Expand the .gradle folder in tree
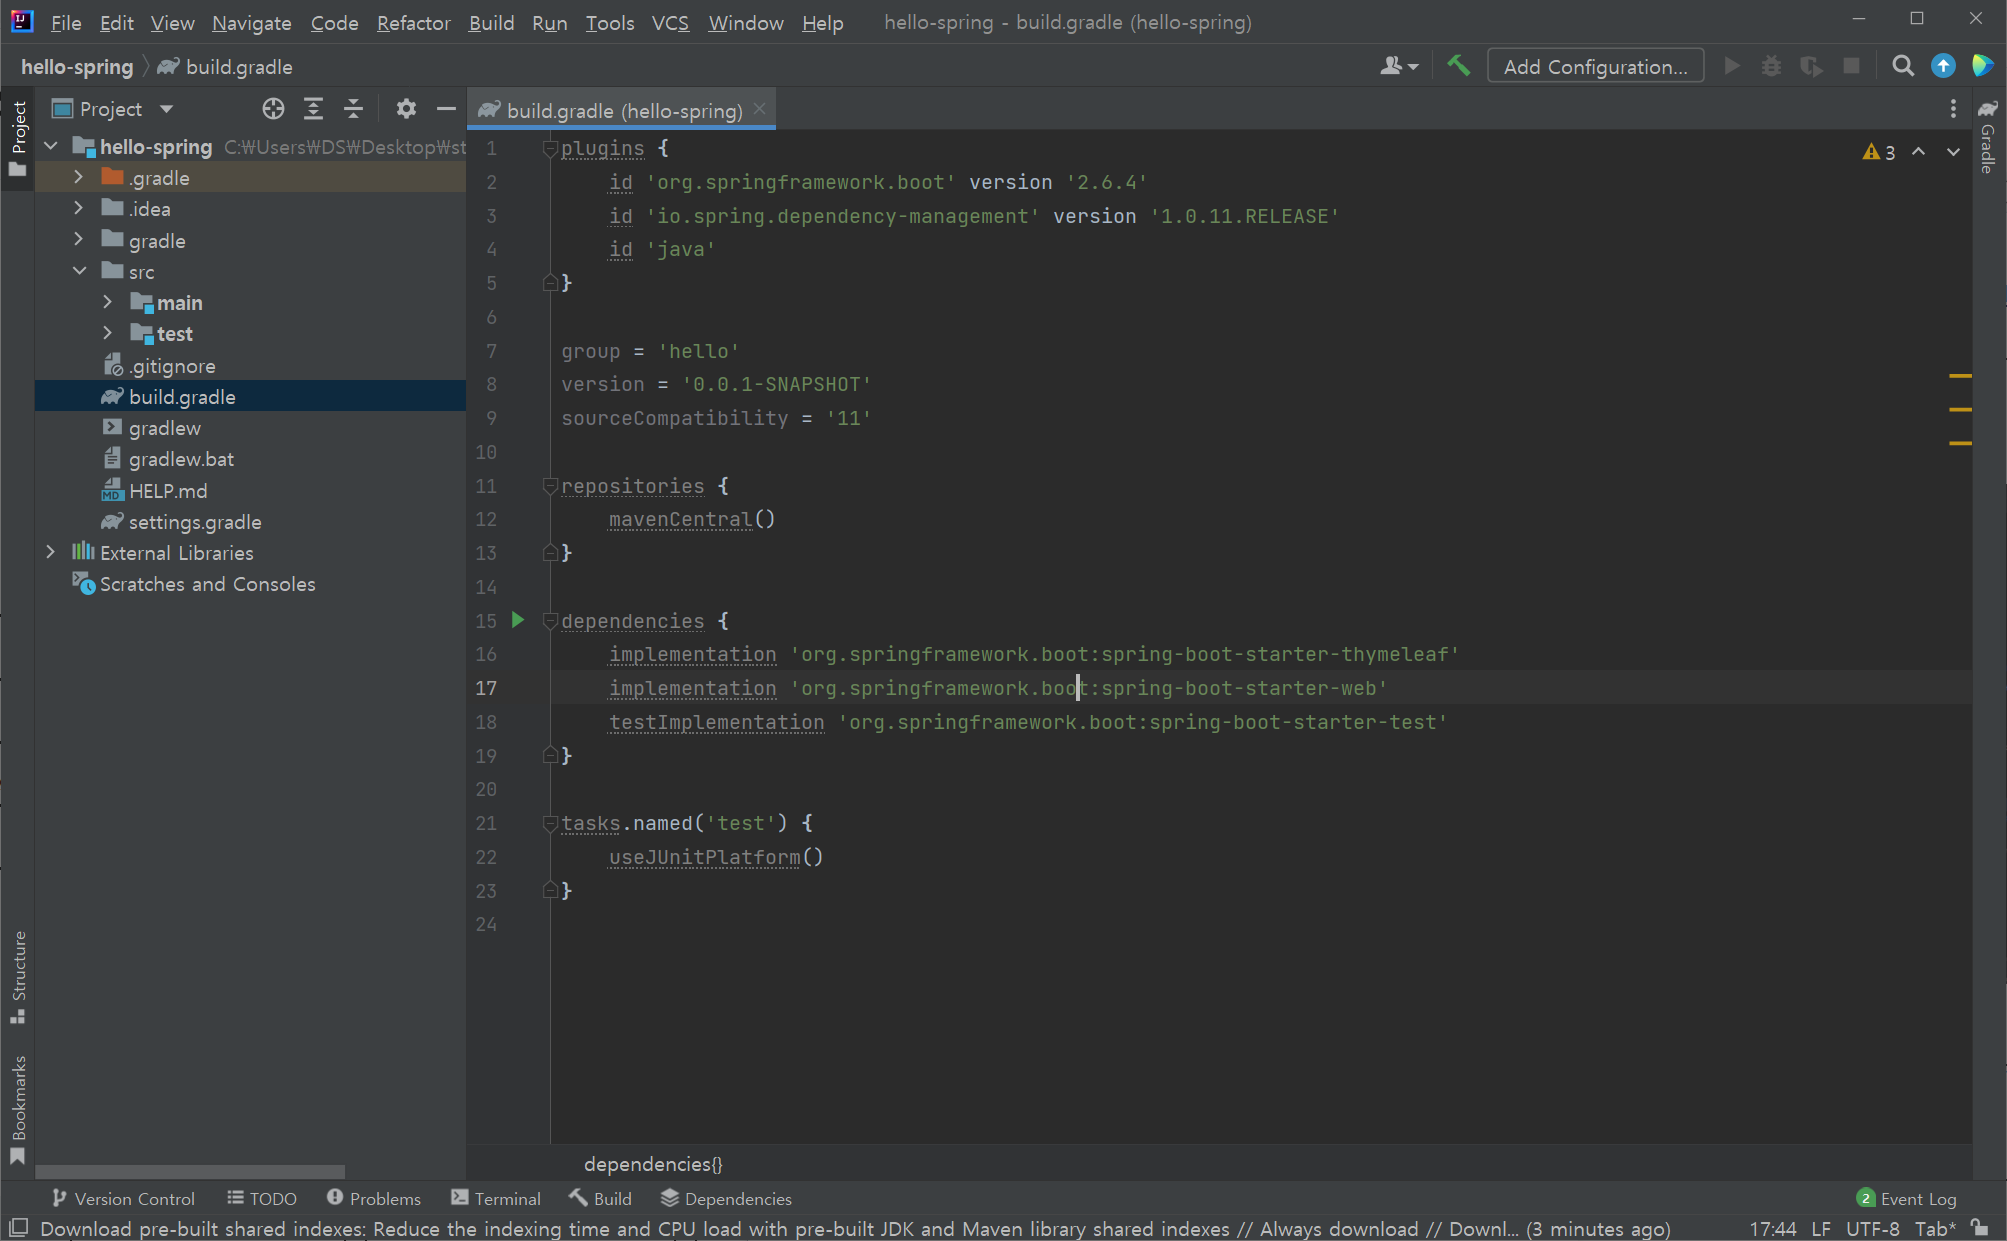The height and width of the screenshot is (1241, 2007). point(78,177)
